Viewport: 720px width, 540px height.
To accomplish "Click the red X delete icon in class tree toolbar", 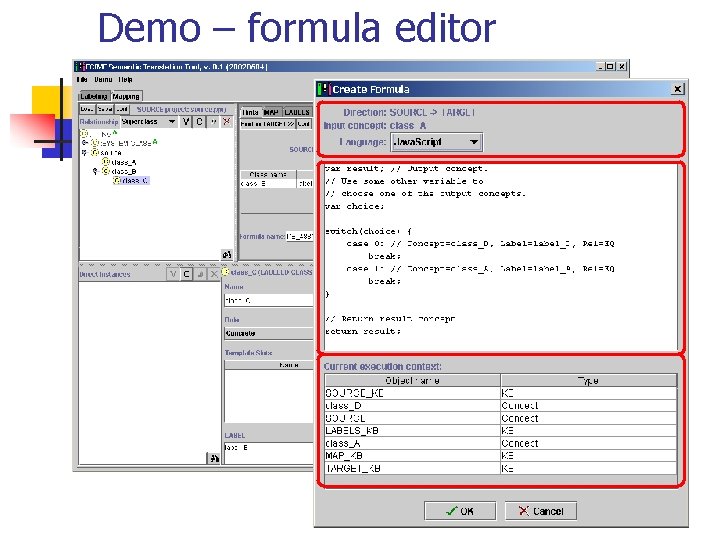I will pos(226,122).
